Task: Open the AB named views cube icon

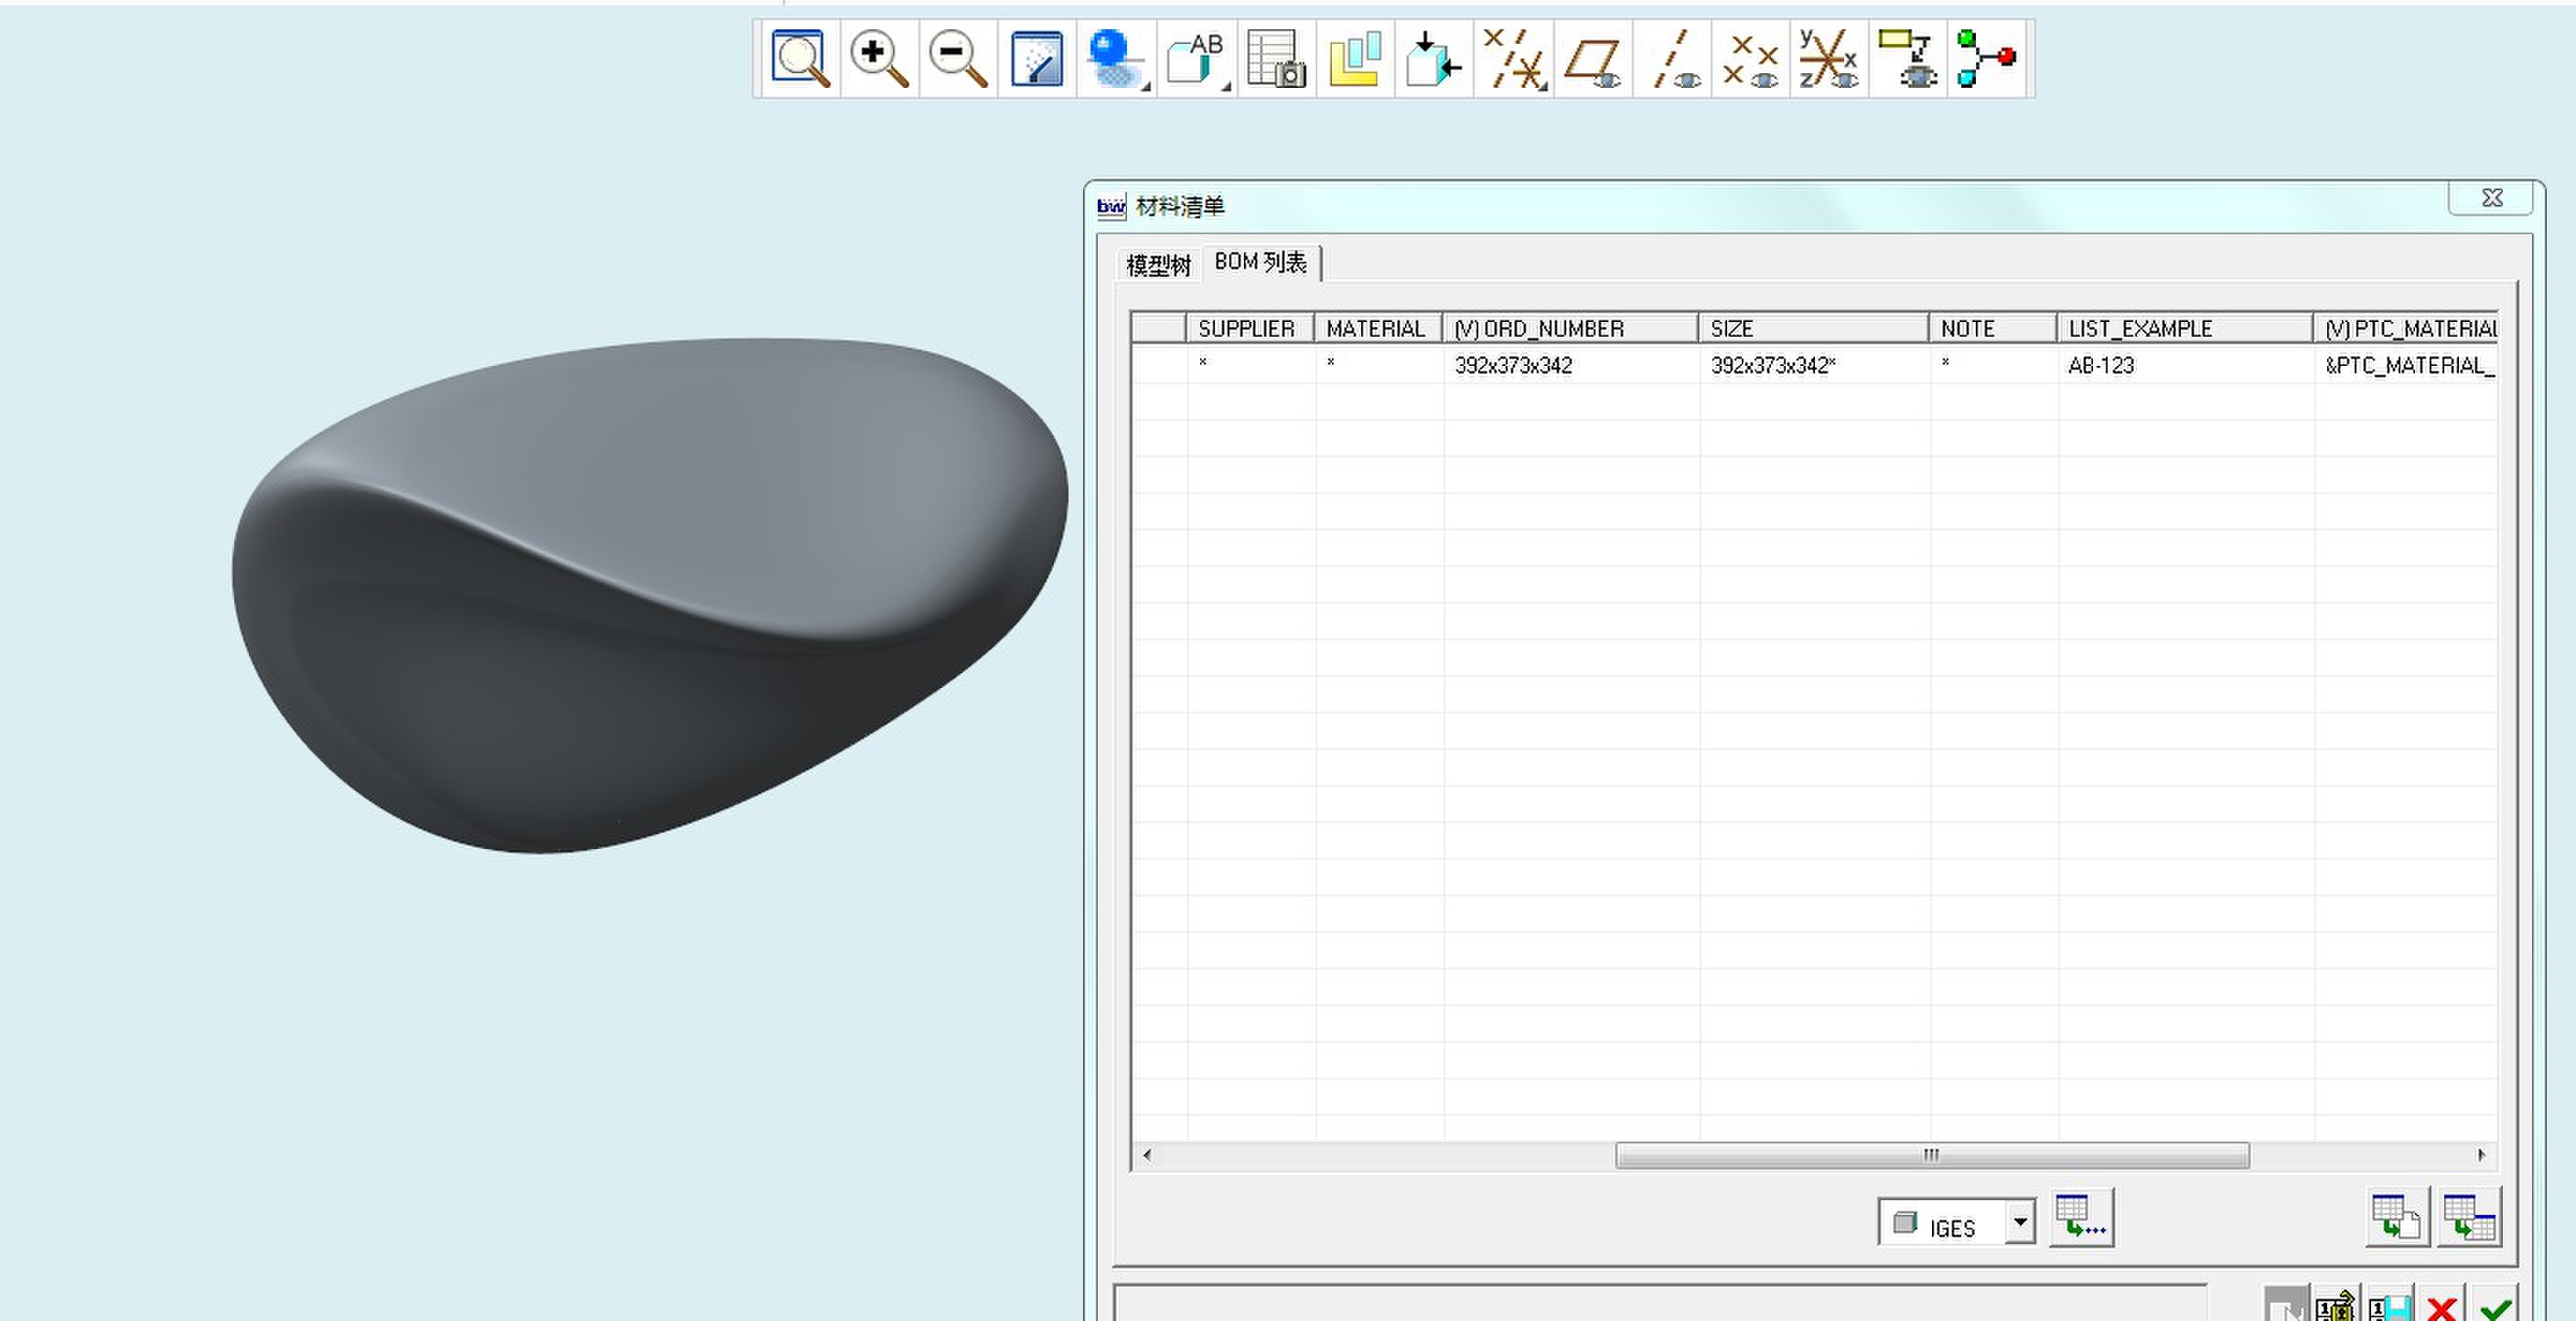Action: coord(1197,59)
